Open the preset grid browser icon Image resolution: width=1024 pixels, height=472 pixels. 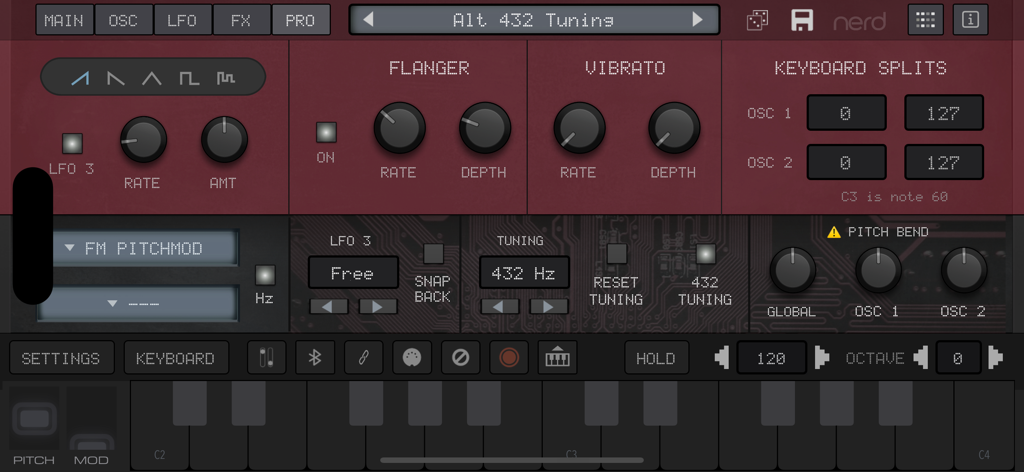tap(925, 20)
